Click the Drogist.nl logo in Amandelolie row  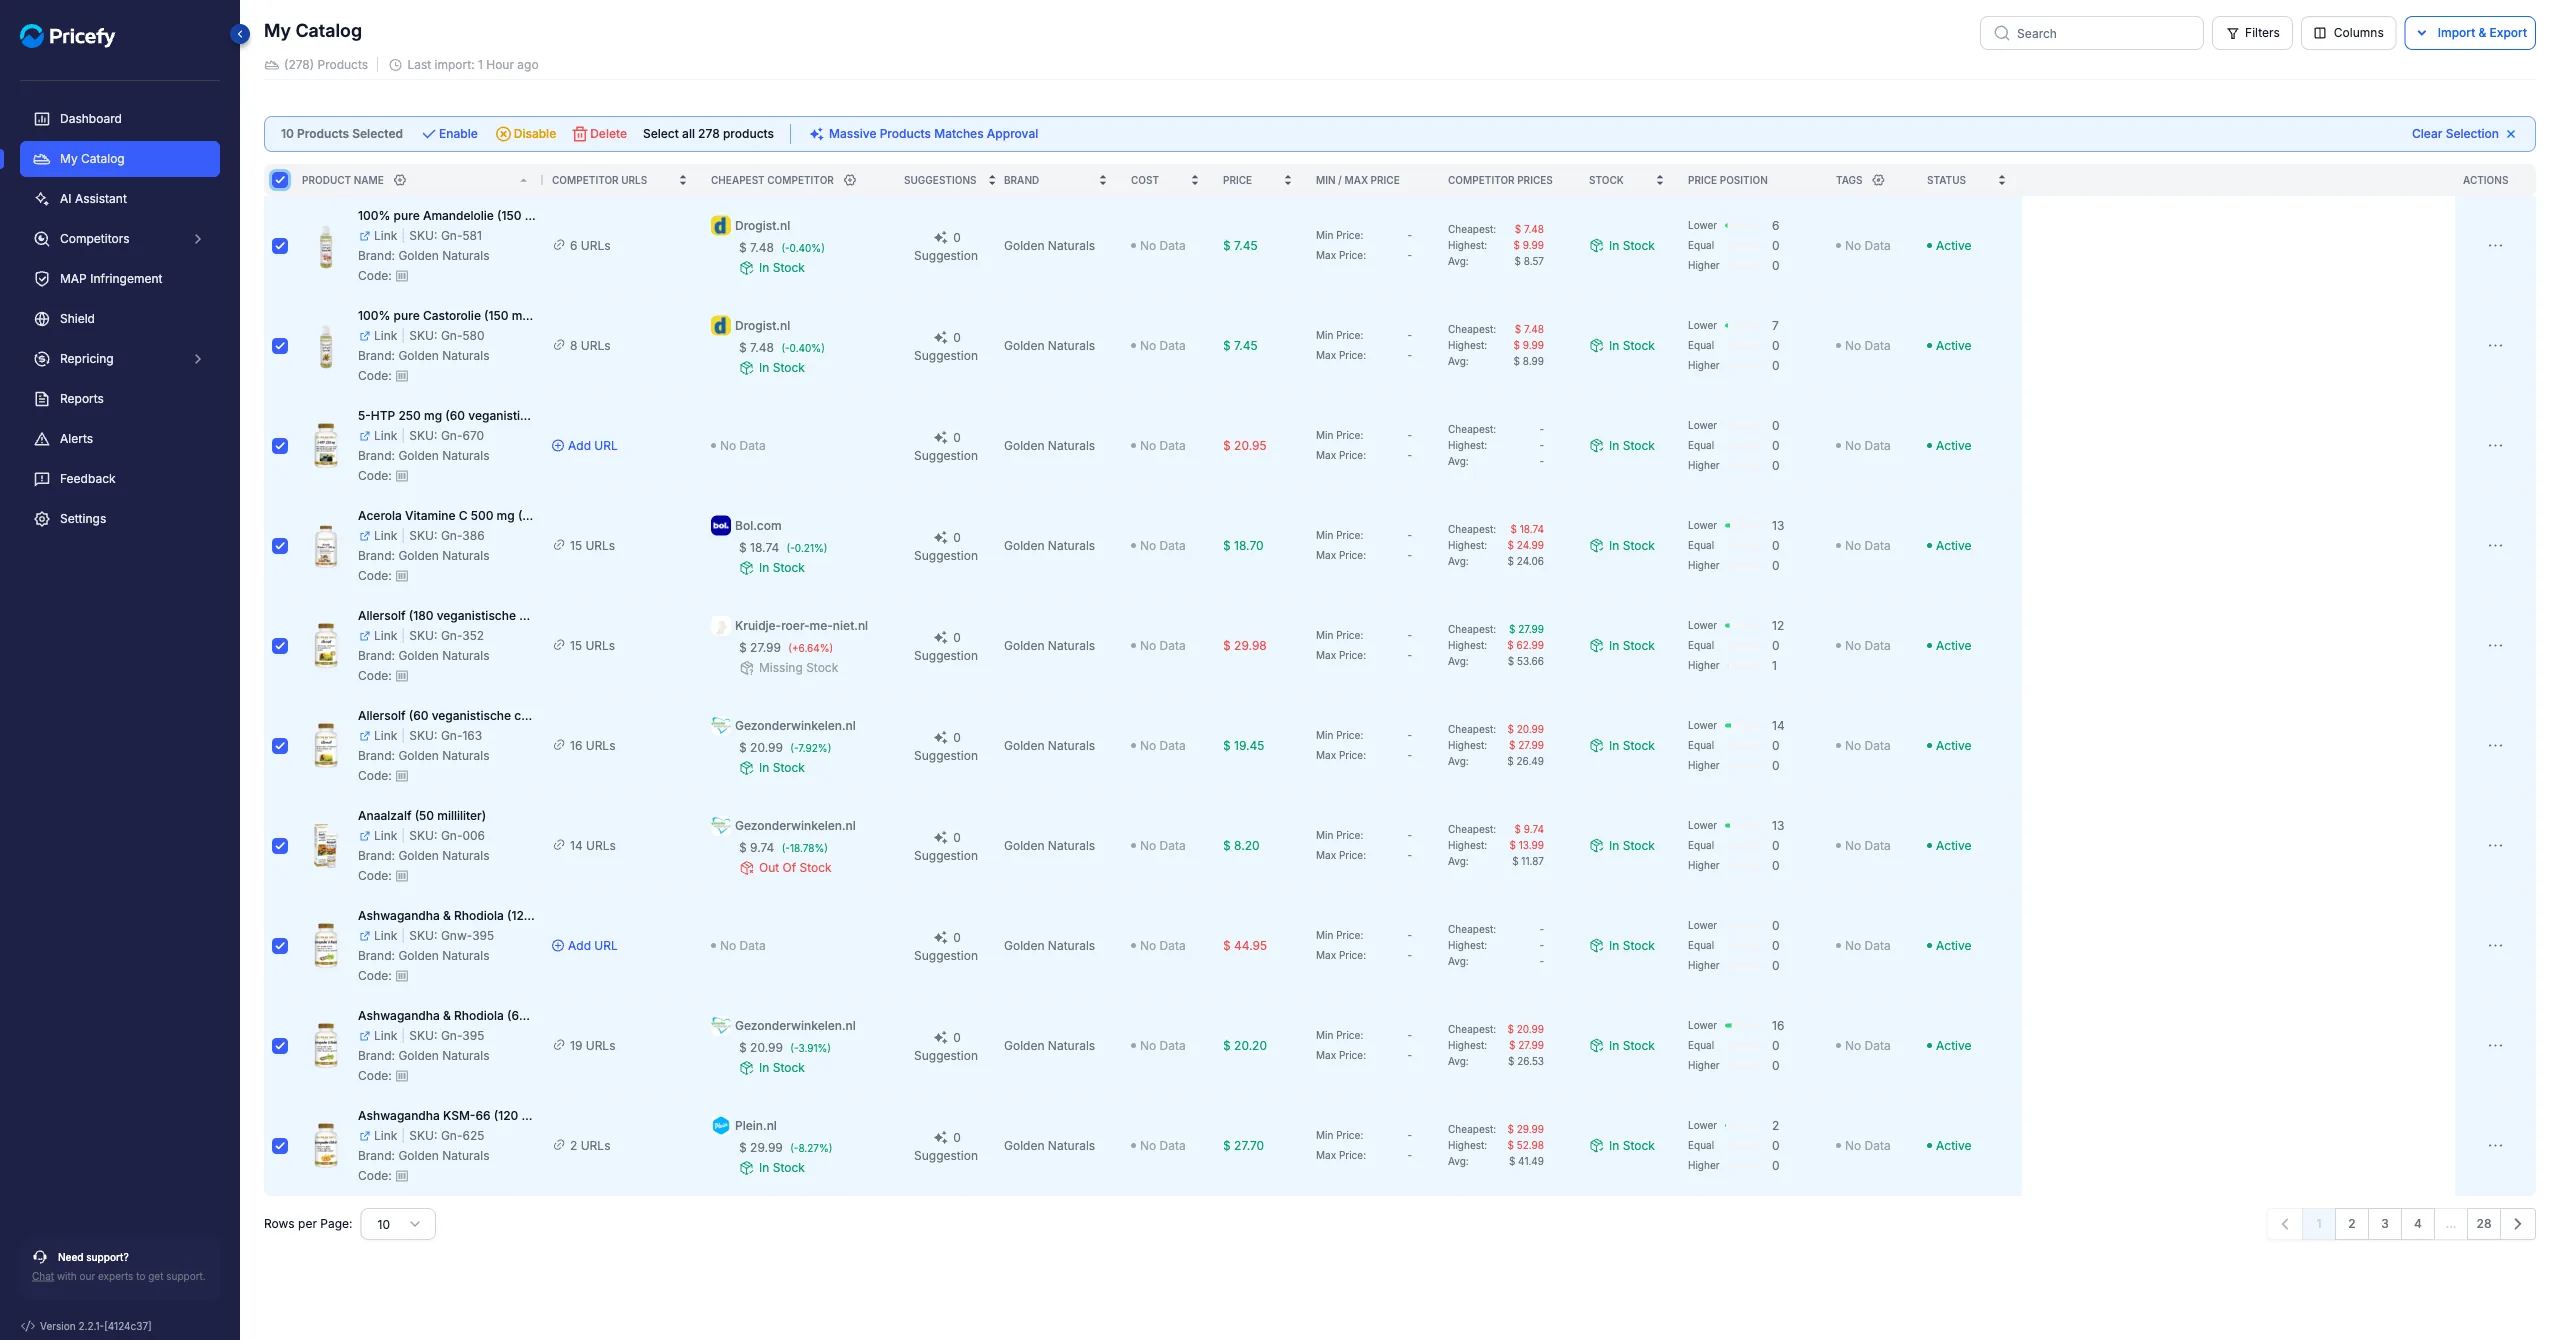[720, 226]
